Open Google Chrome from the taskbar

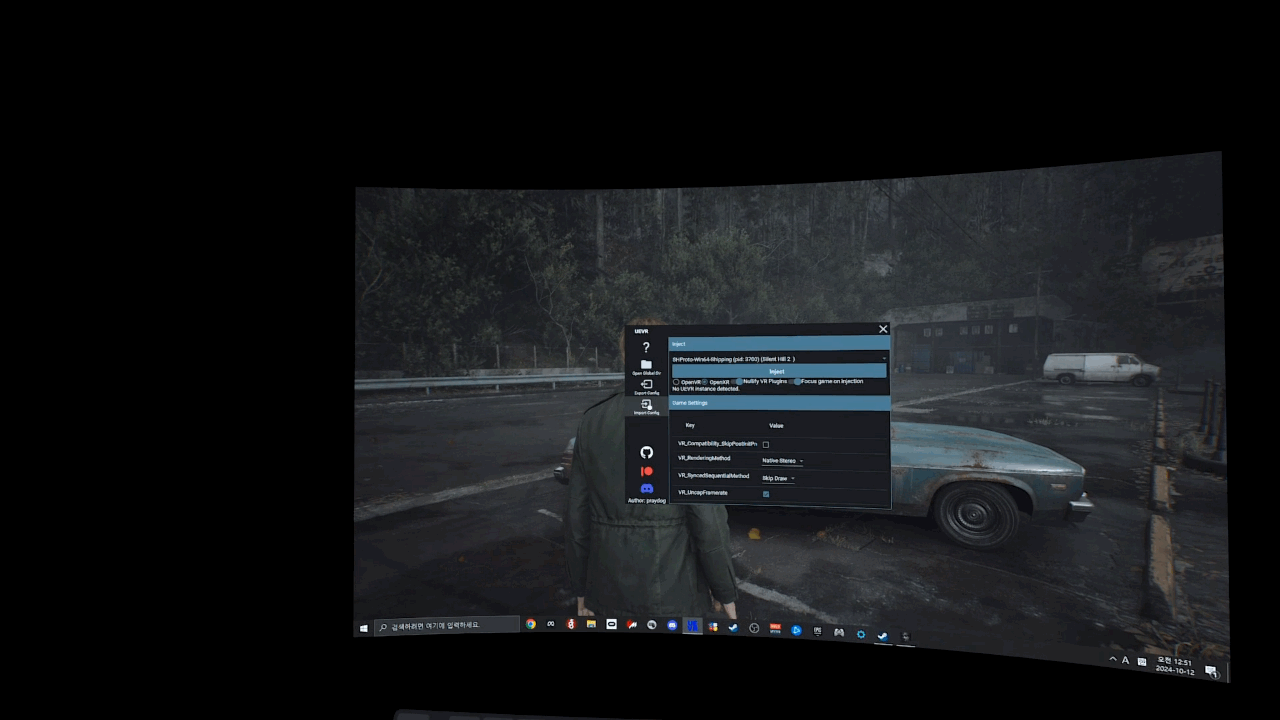pos(531,624)
